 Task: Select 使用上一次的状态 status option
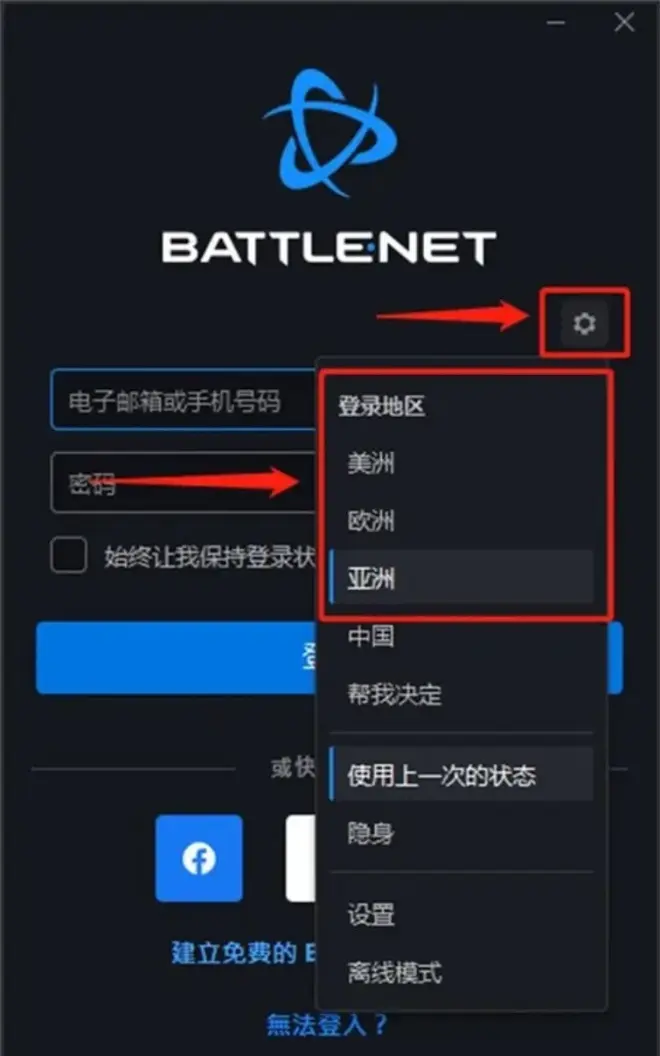461,774
